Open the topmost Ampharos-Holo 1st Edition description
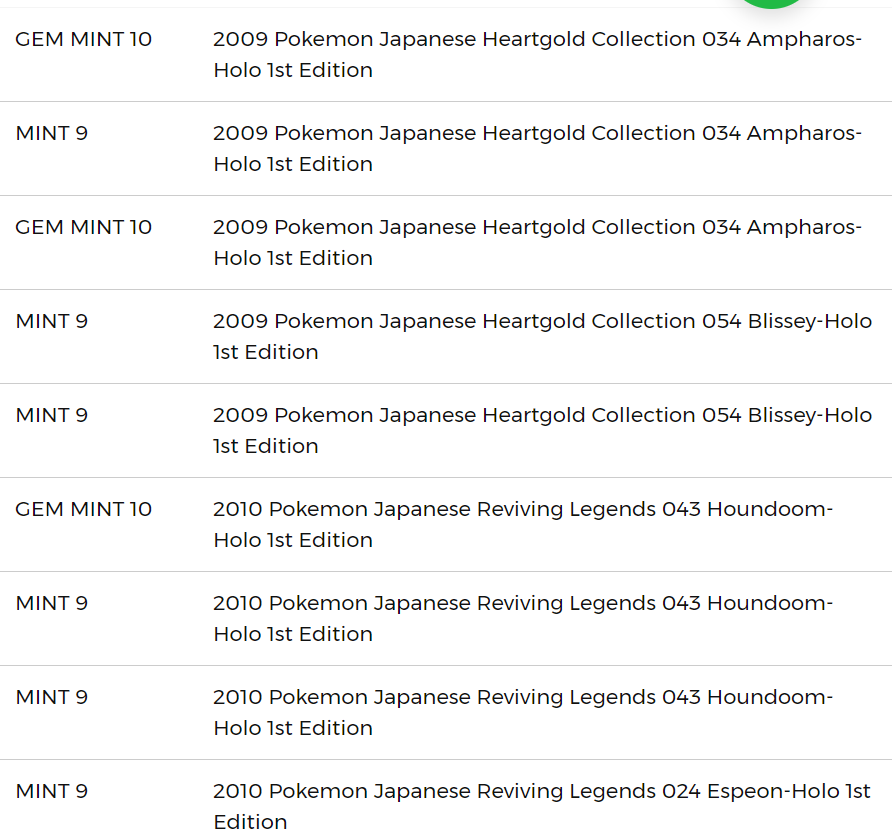Viewport: 892px width, 833px height. [538, 55]
